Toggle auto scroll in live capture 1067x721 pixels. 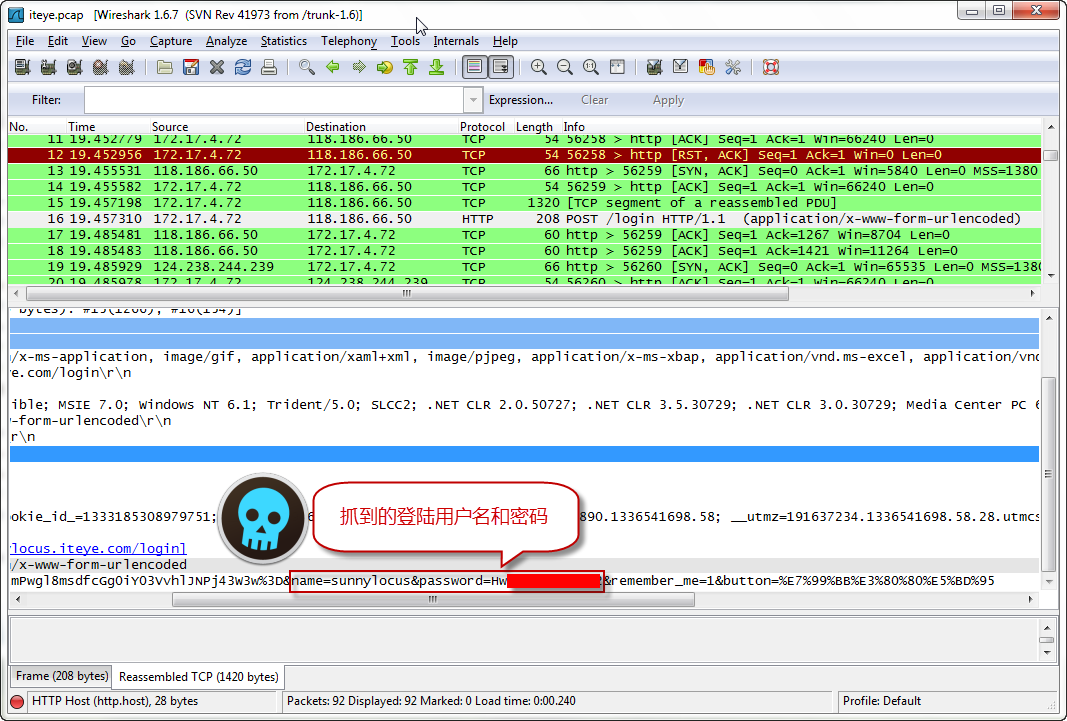500,67
